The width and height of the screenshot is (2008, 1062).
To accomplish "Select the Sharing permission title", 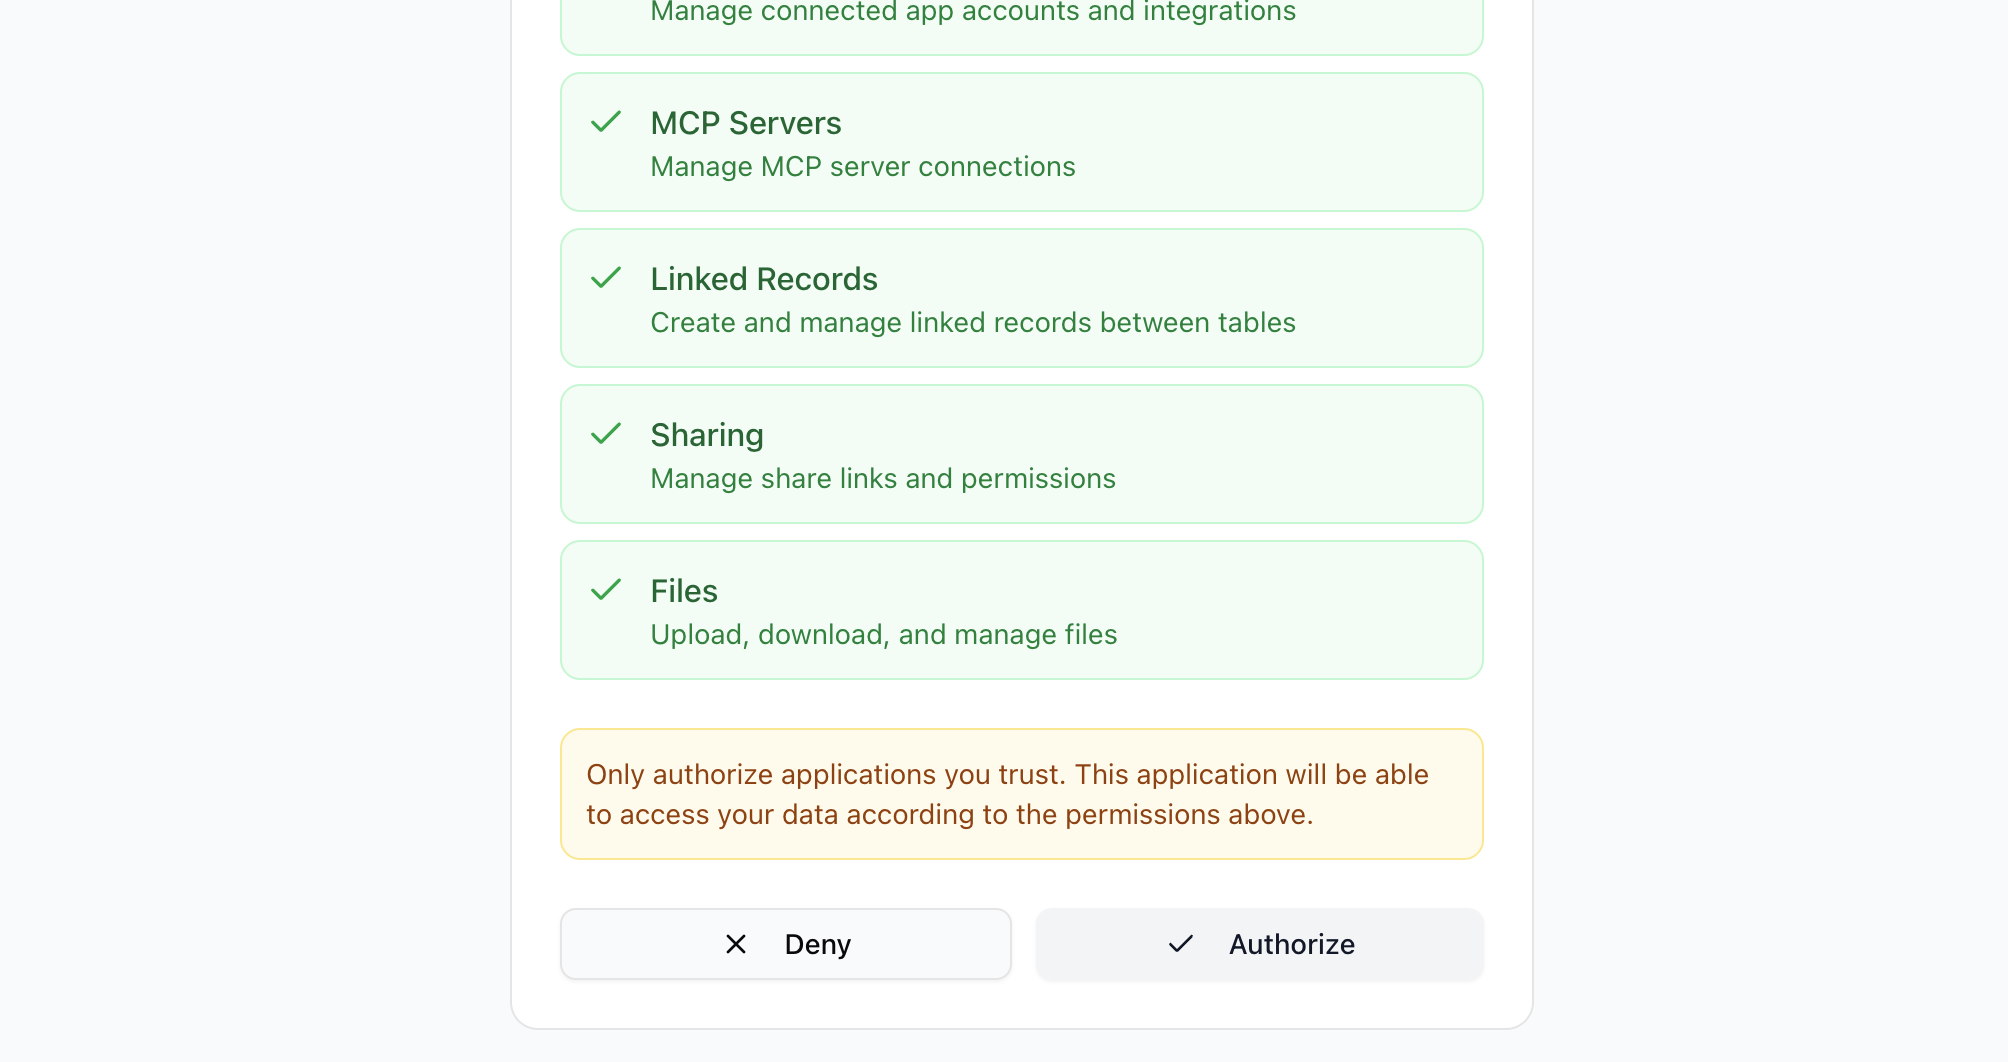I will tap(707, 435).
